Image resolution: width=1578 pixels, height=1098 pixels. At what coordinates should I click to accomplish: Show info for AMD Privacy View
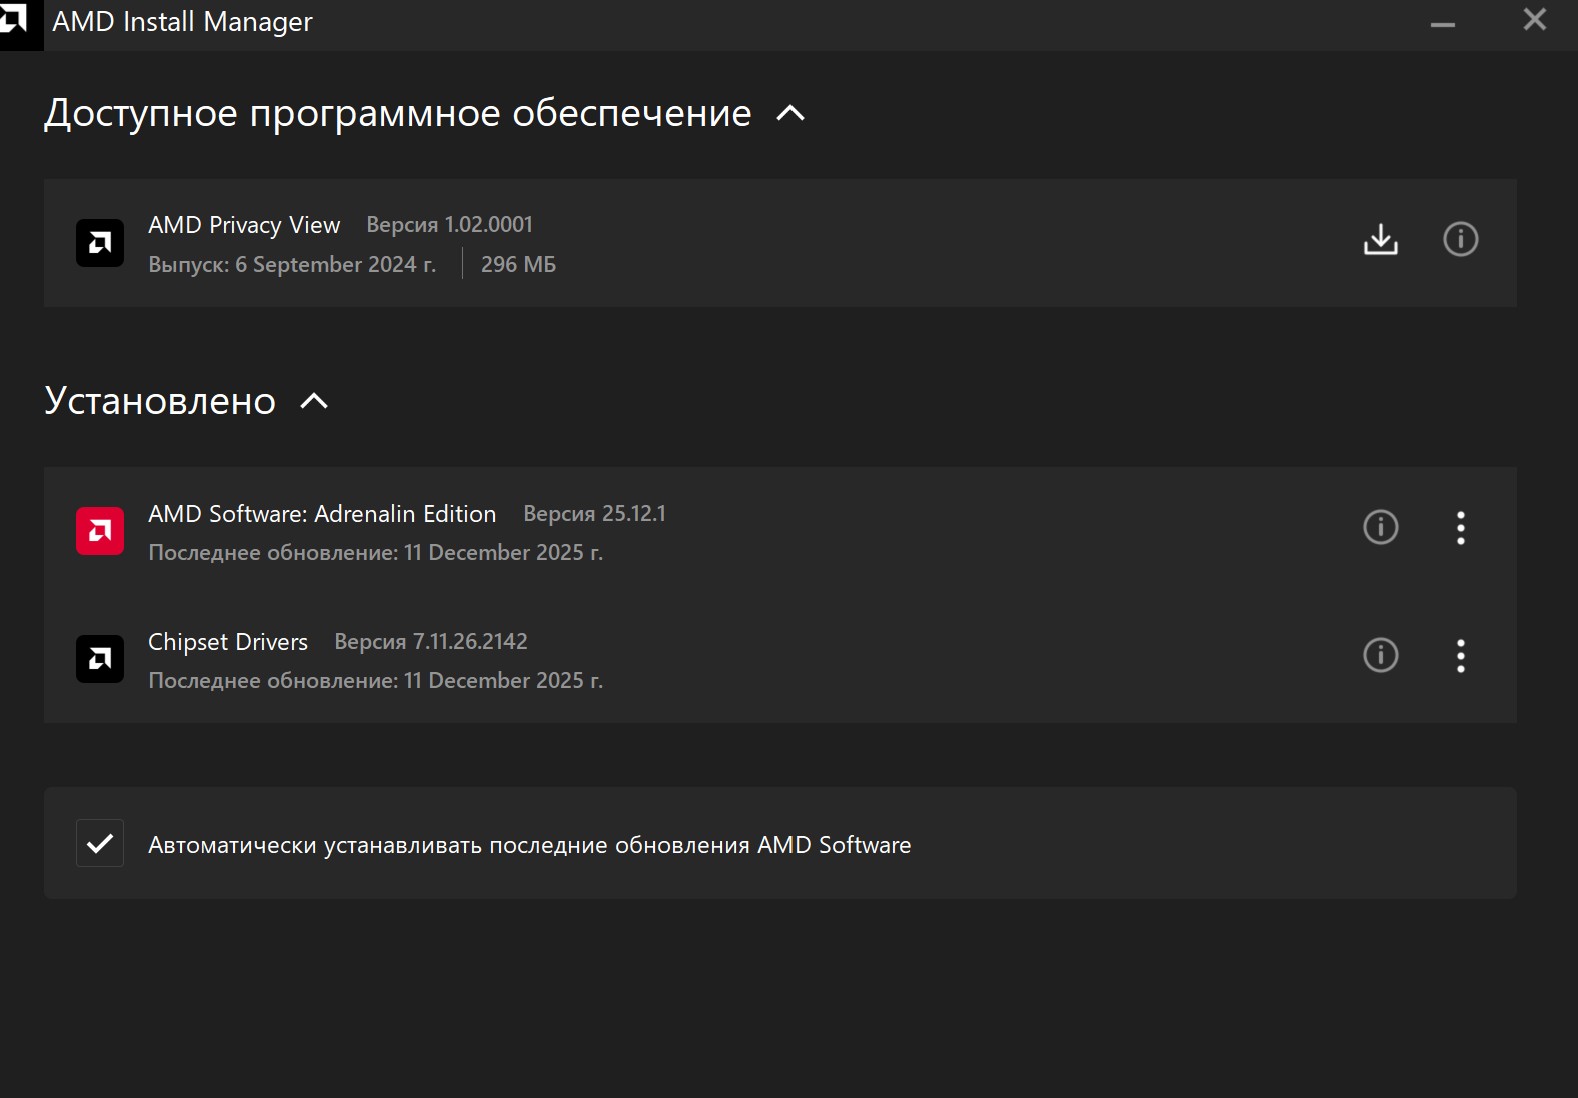click(1460, 239)
